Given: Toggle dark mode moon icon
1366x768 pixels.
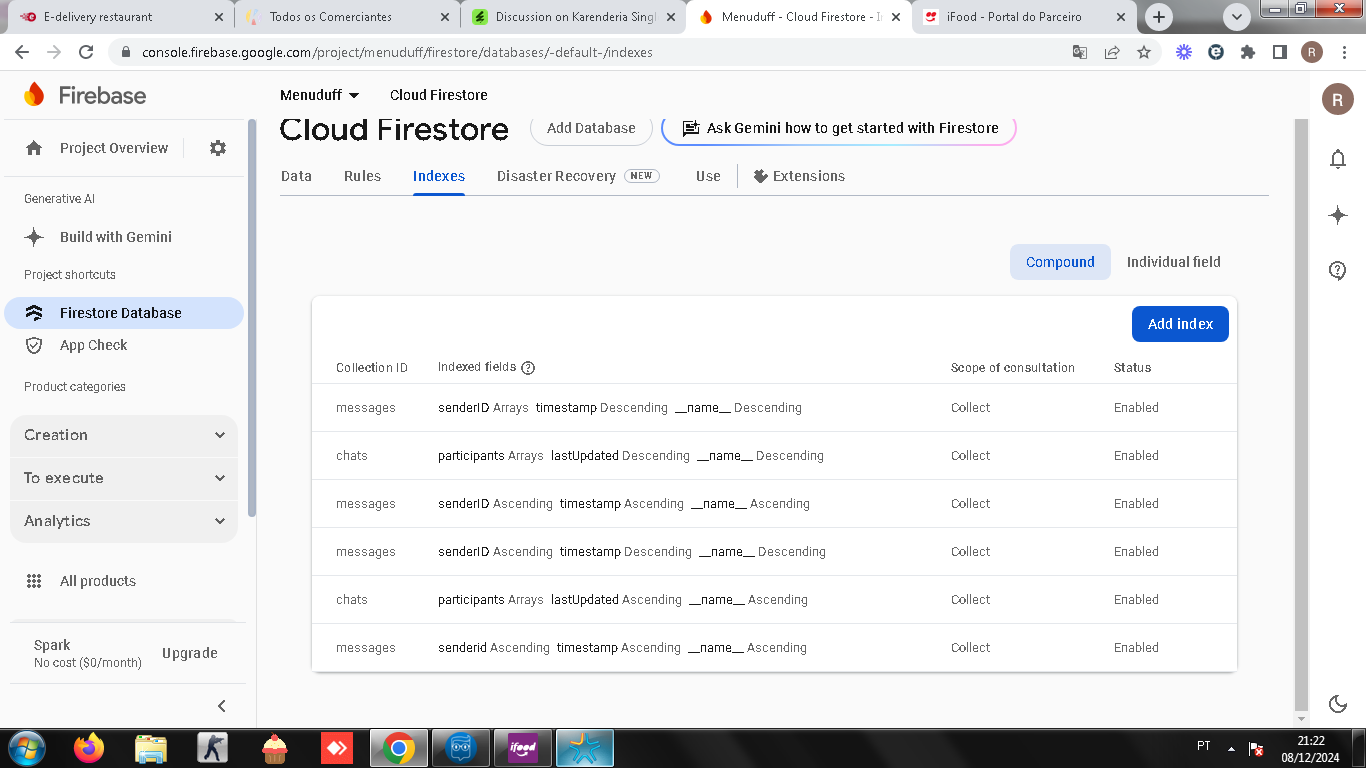Looking at the screenshot, I should point(1338,704).
